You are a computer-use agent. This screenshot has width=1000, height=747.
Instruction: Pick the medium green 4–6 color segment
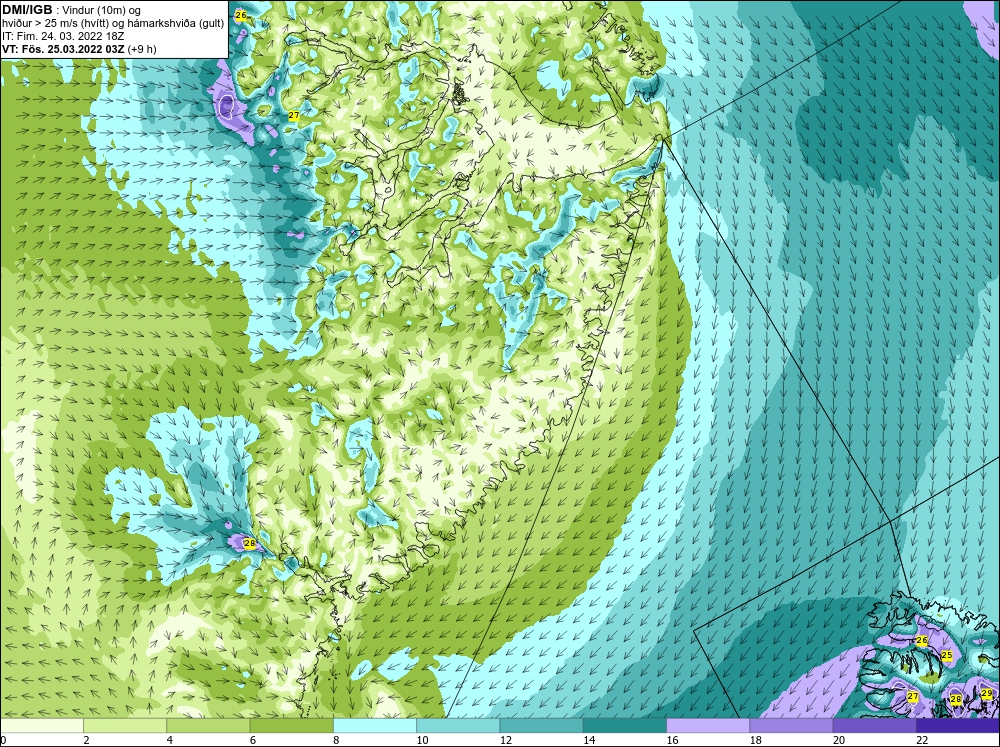pyautogui.click(x=208, y=726)
